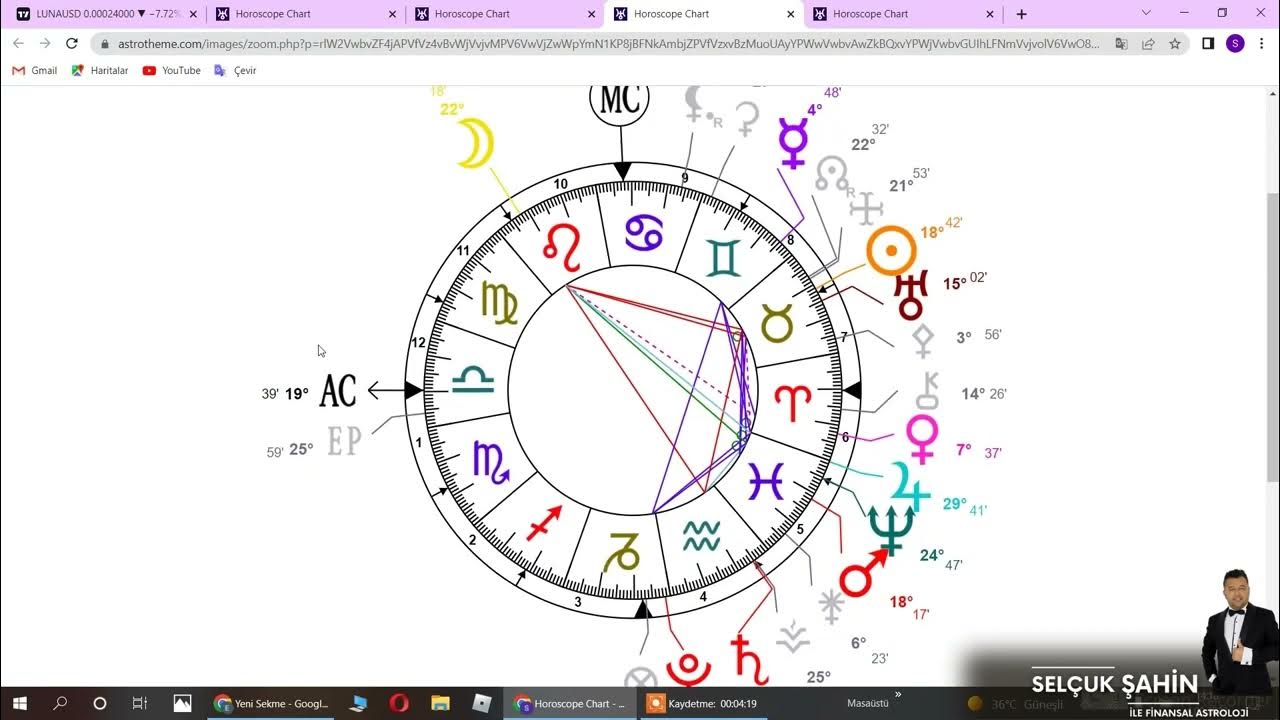
Task: Open the YouTube bookmark
Action: click(x=172, y=71)
